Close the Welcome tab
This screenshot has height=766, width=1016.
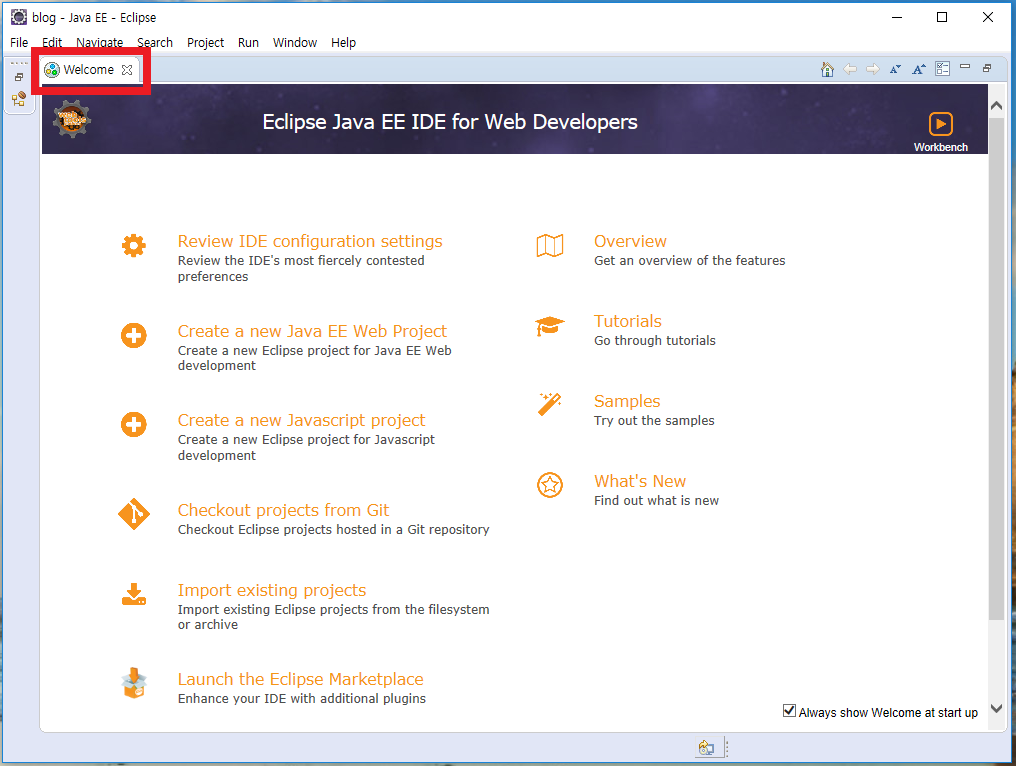point(127,70)
